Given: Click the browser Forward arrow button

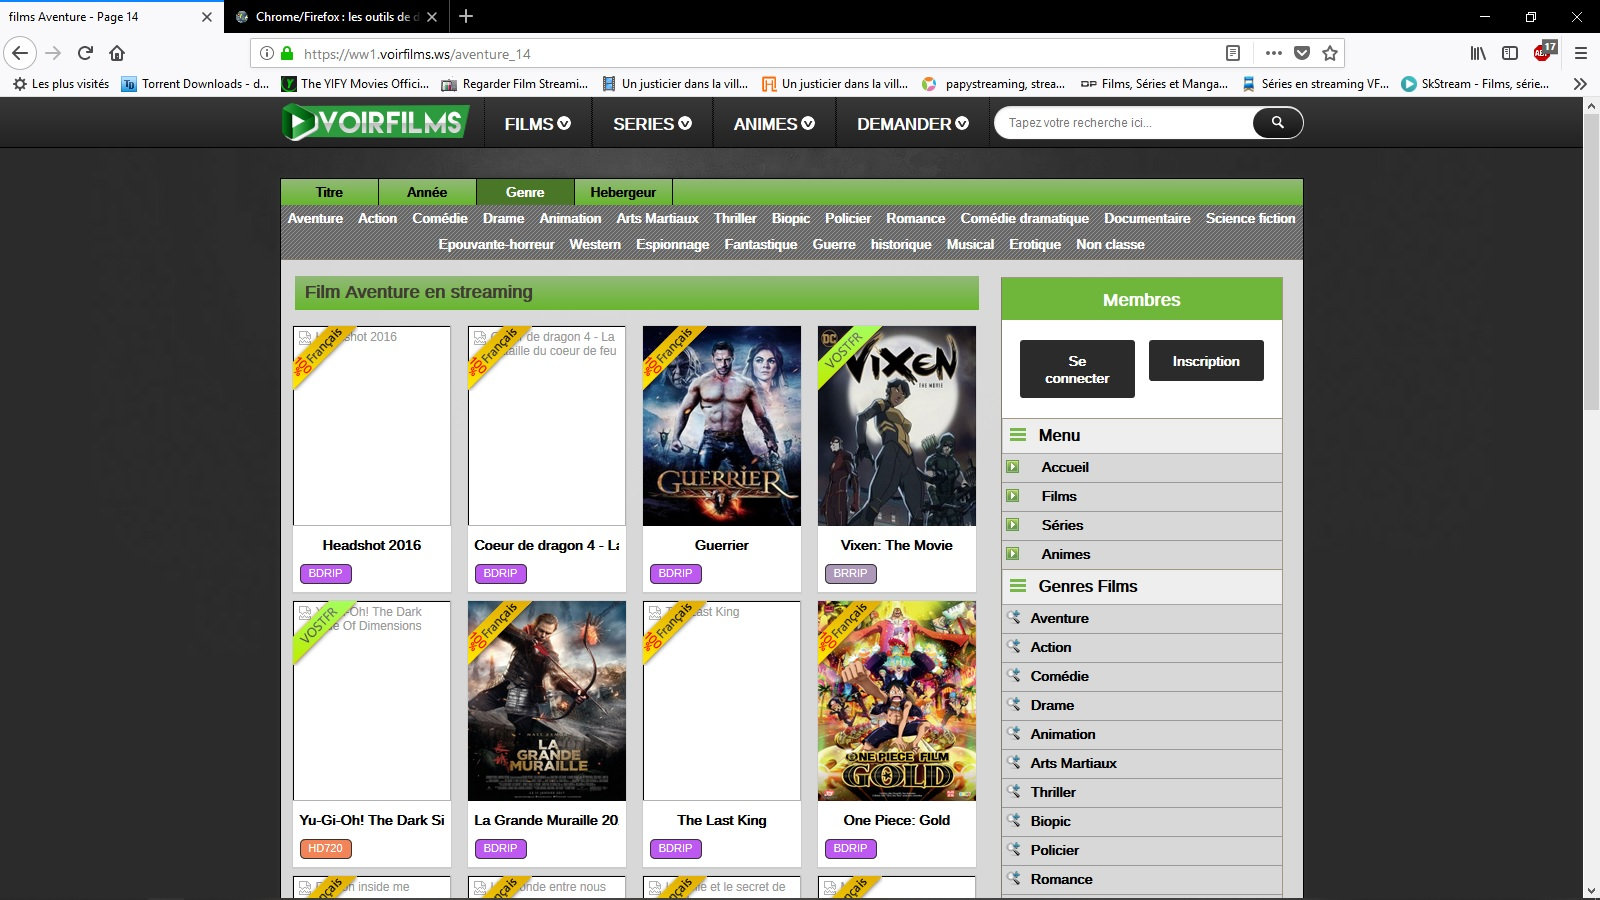Looking at the screenshot, I should [x=54, y=53].
